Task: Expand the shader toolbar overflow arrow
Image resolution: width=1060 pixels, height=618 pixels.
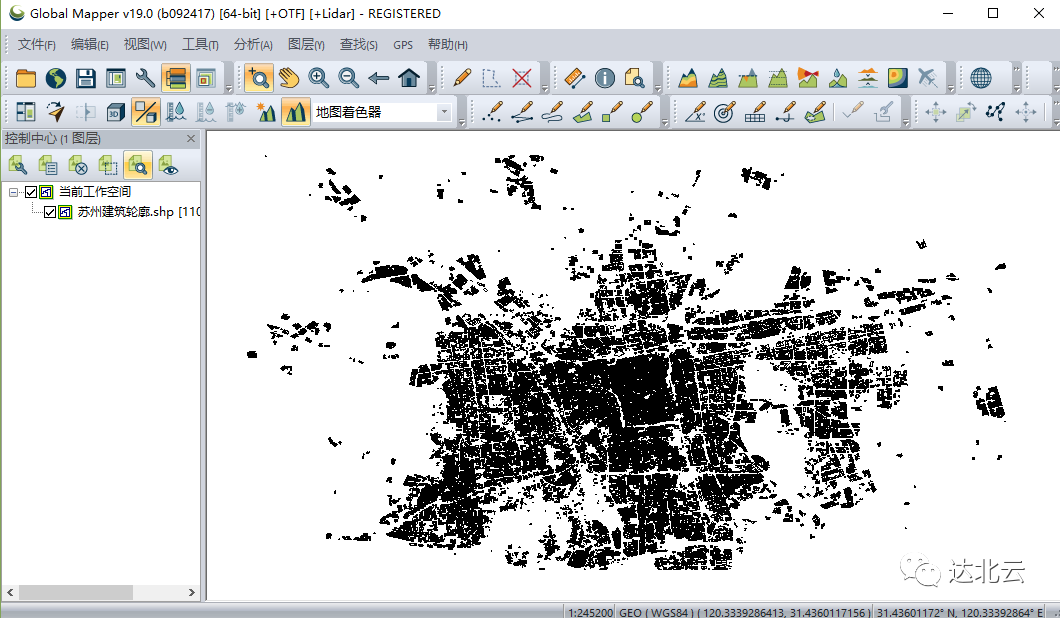Action: (462, 122)
